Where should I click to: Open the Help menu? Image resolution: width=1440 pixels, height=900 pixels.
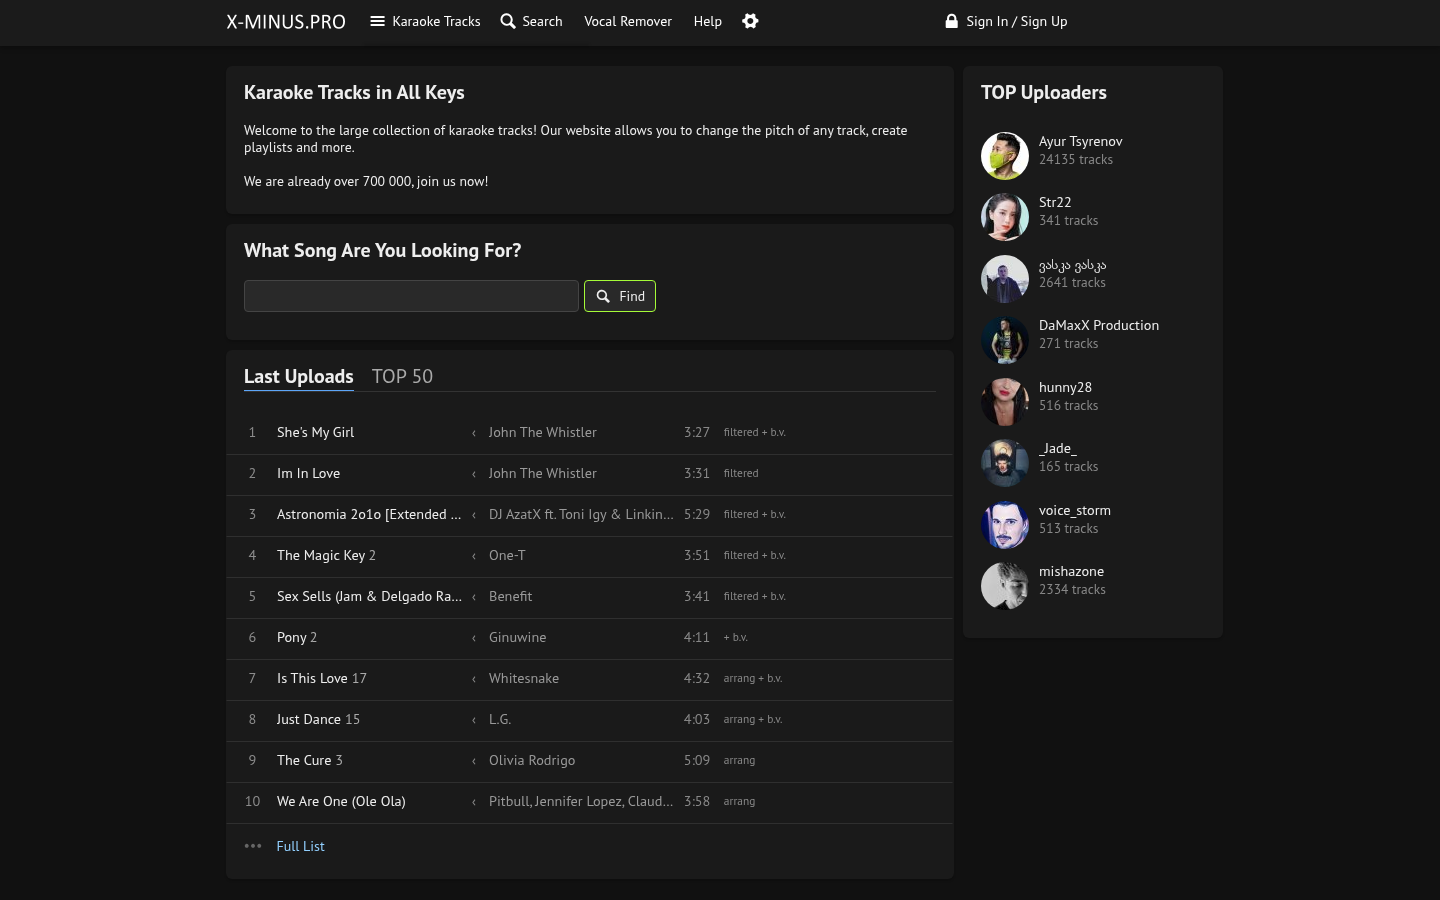click(708, 21)
